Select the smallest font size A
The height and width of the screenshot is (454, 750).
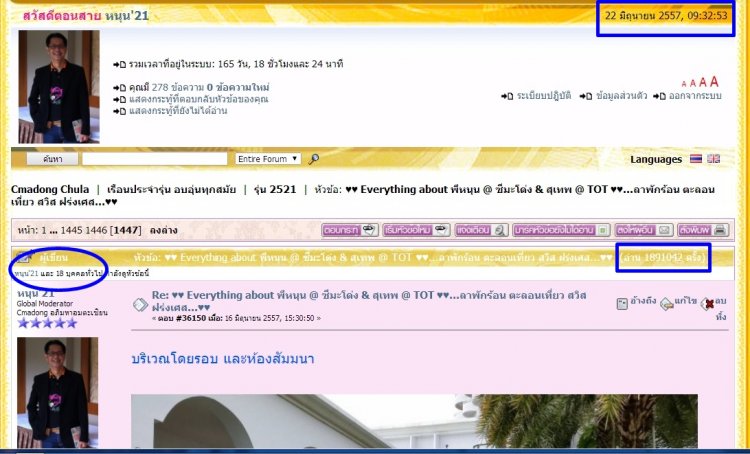point(684,84)
